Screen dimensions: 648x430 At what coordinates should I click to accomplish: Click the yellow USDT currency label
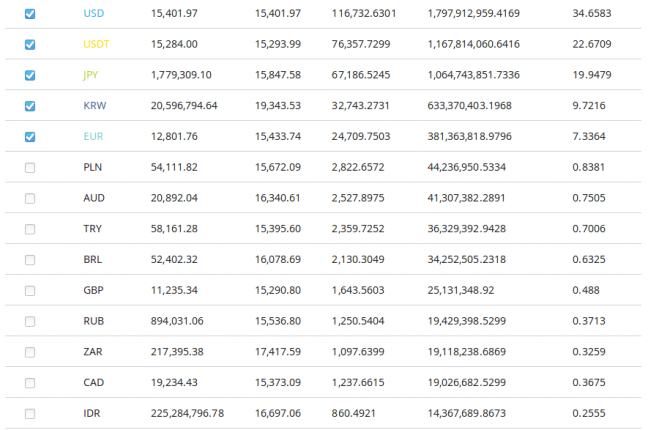point(97,44)
